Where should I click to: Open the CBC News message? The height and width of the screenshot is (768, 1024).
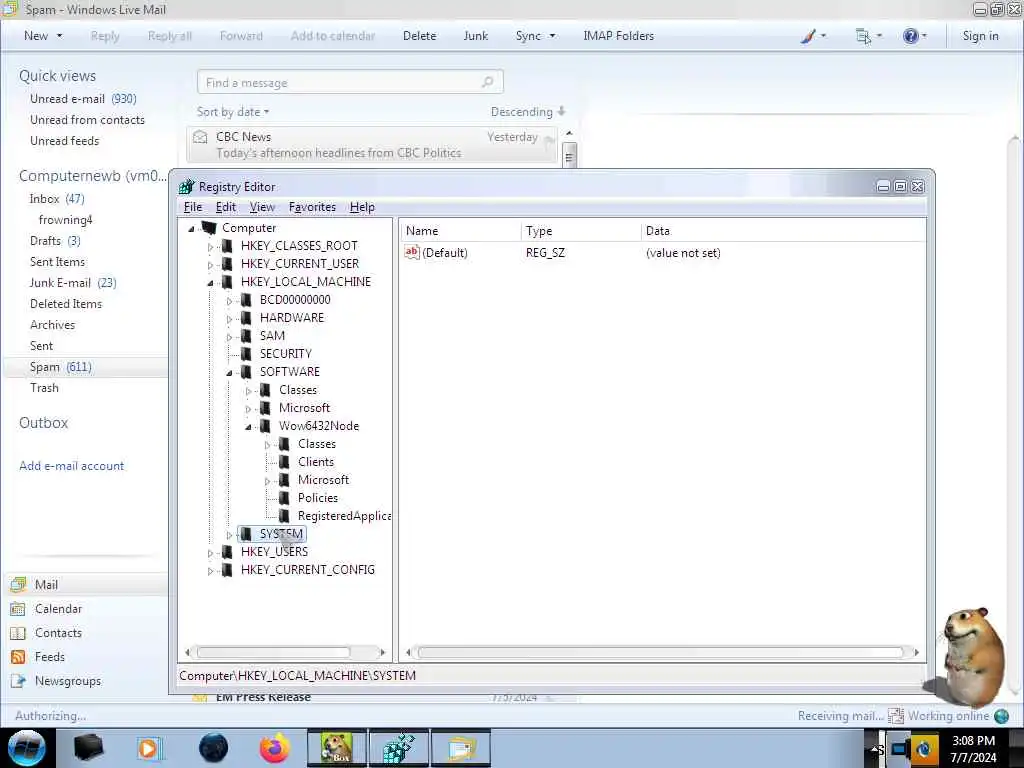(x=372, y=144)
